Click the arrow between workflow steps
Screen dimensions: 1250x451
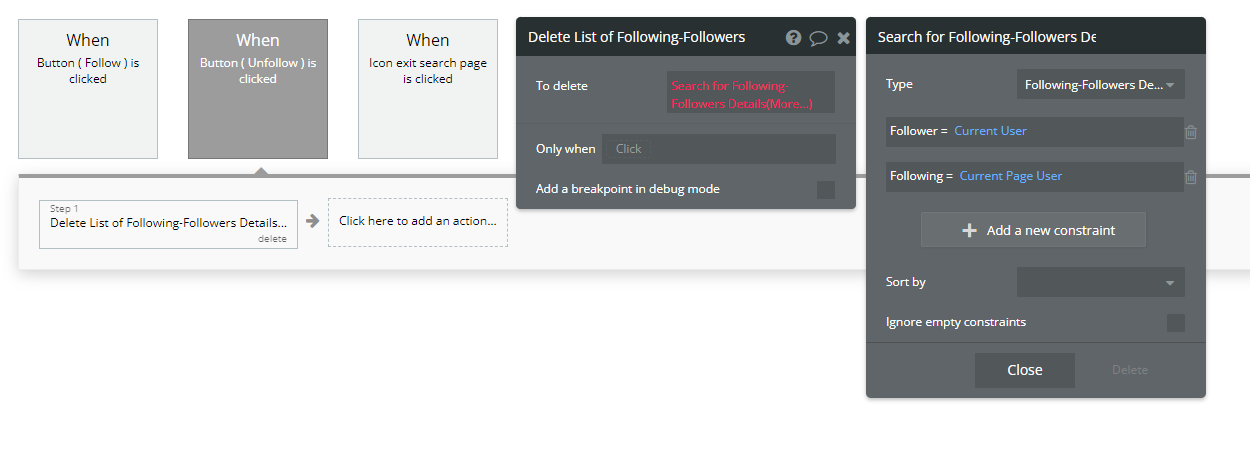click(x=312, y=221)
